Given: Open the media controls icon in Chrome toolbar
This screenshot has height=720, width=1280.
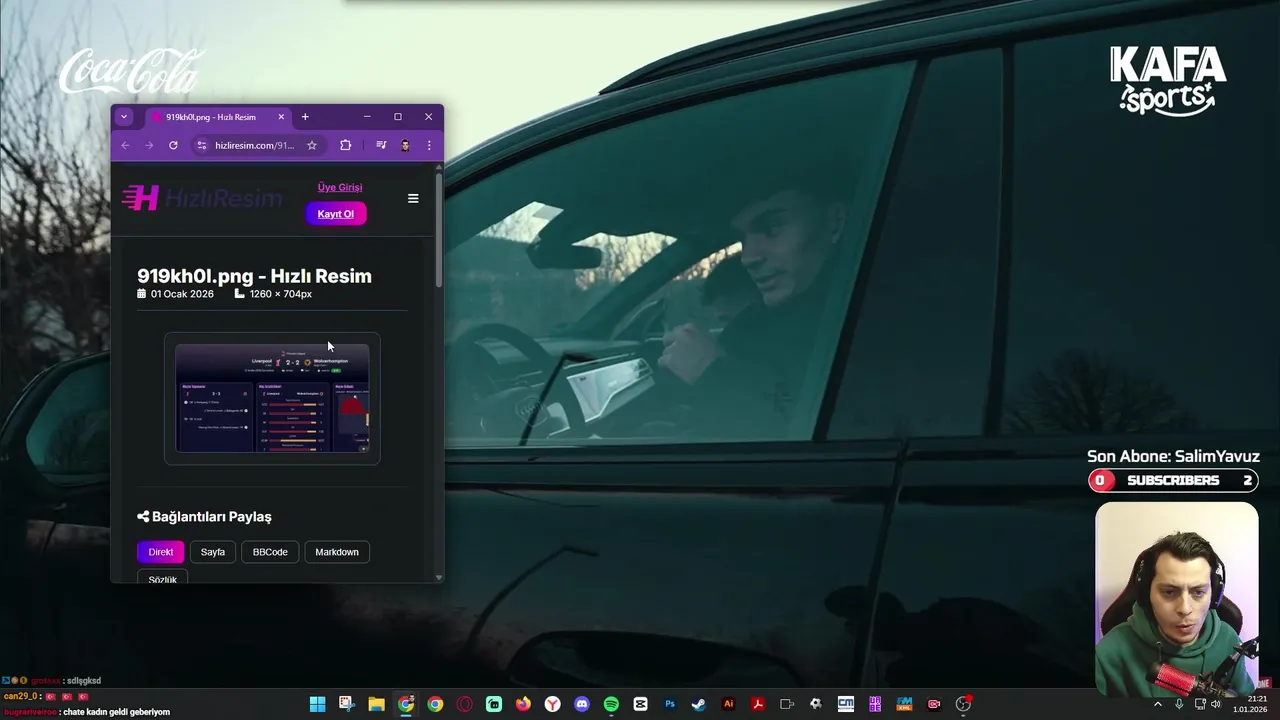Looking at the screenshot, I should click(381, 145).
